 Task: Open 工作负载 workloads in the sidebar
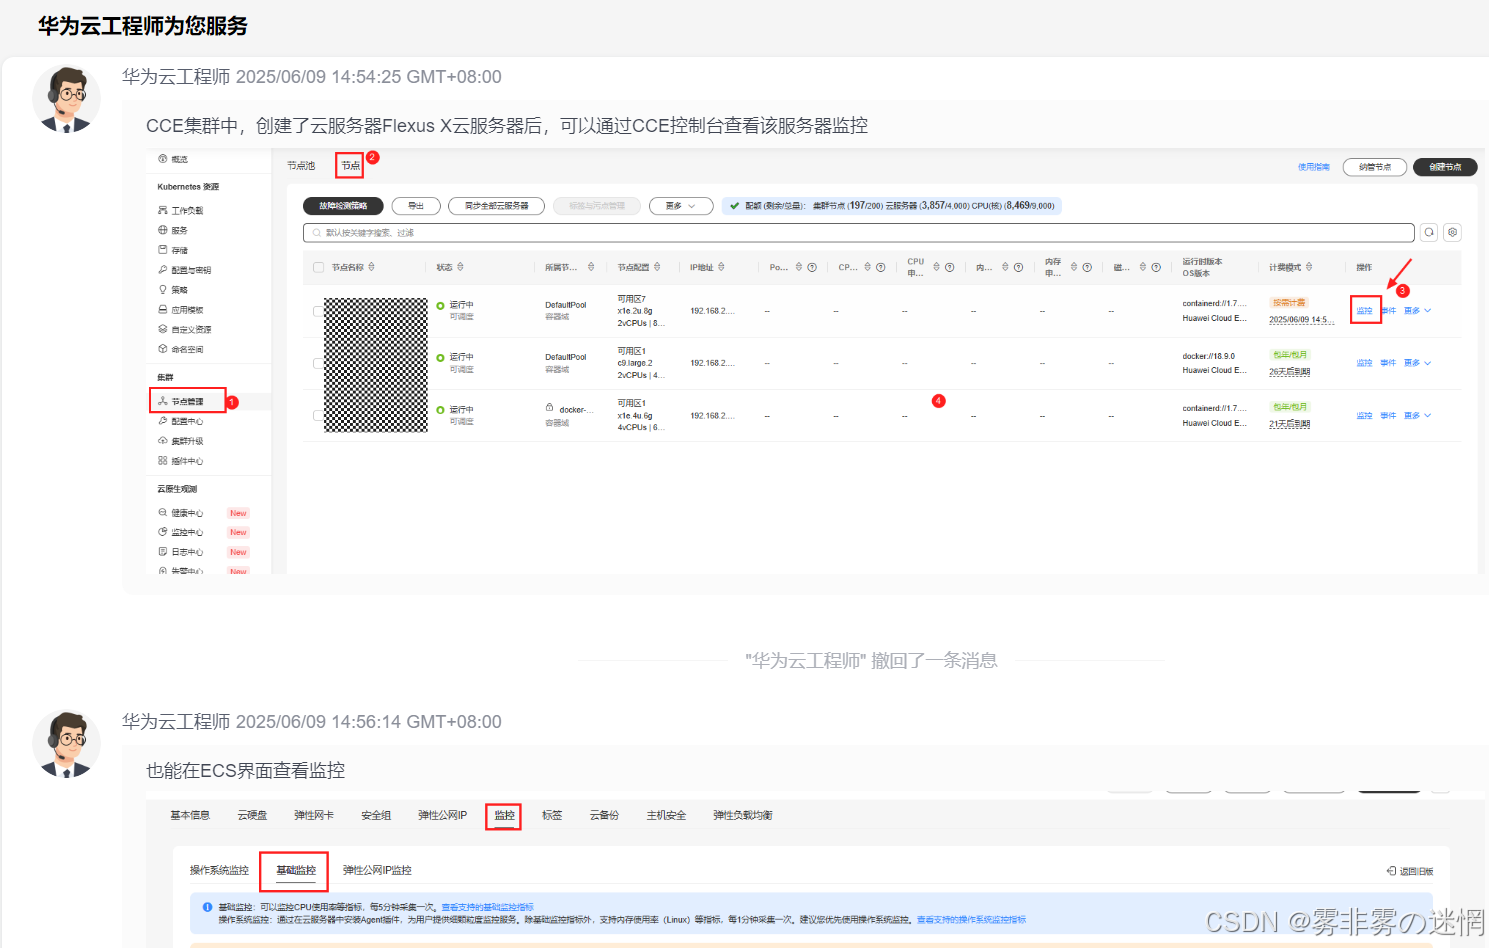tap(180, 210)
